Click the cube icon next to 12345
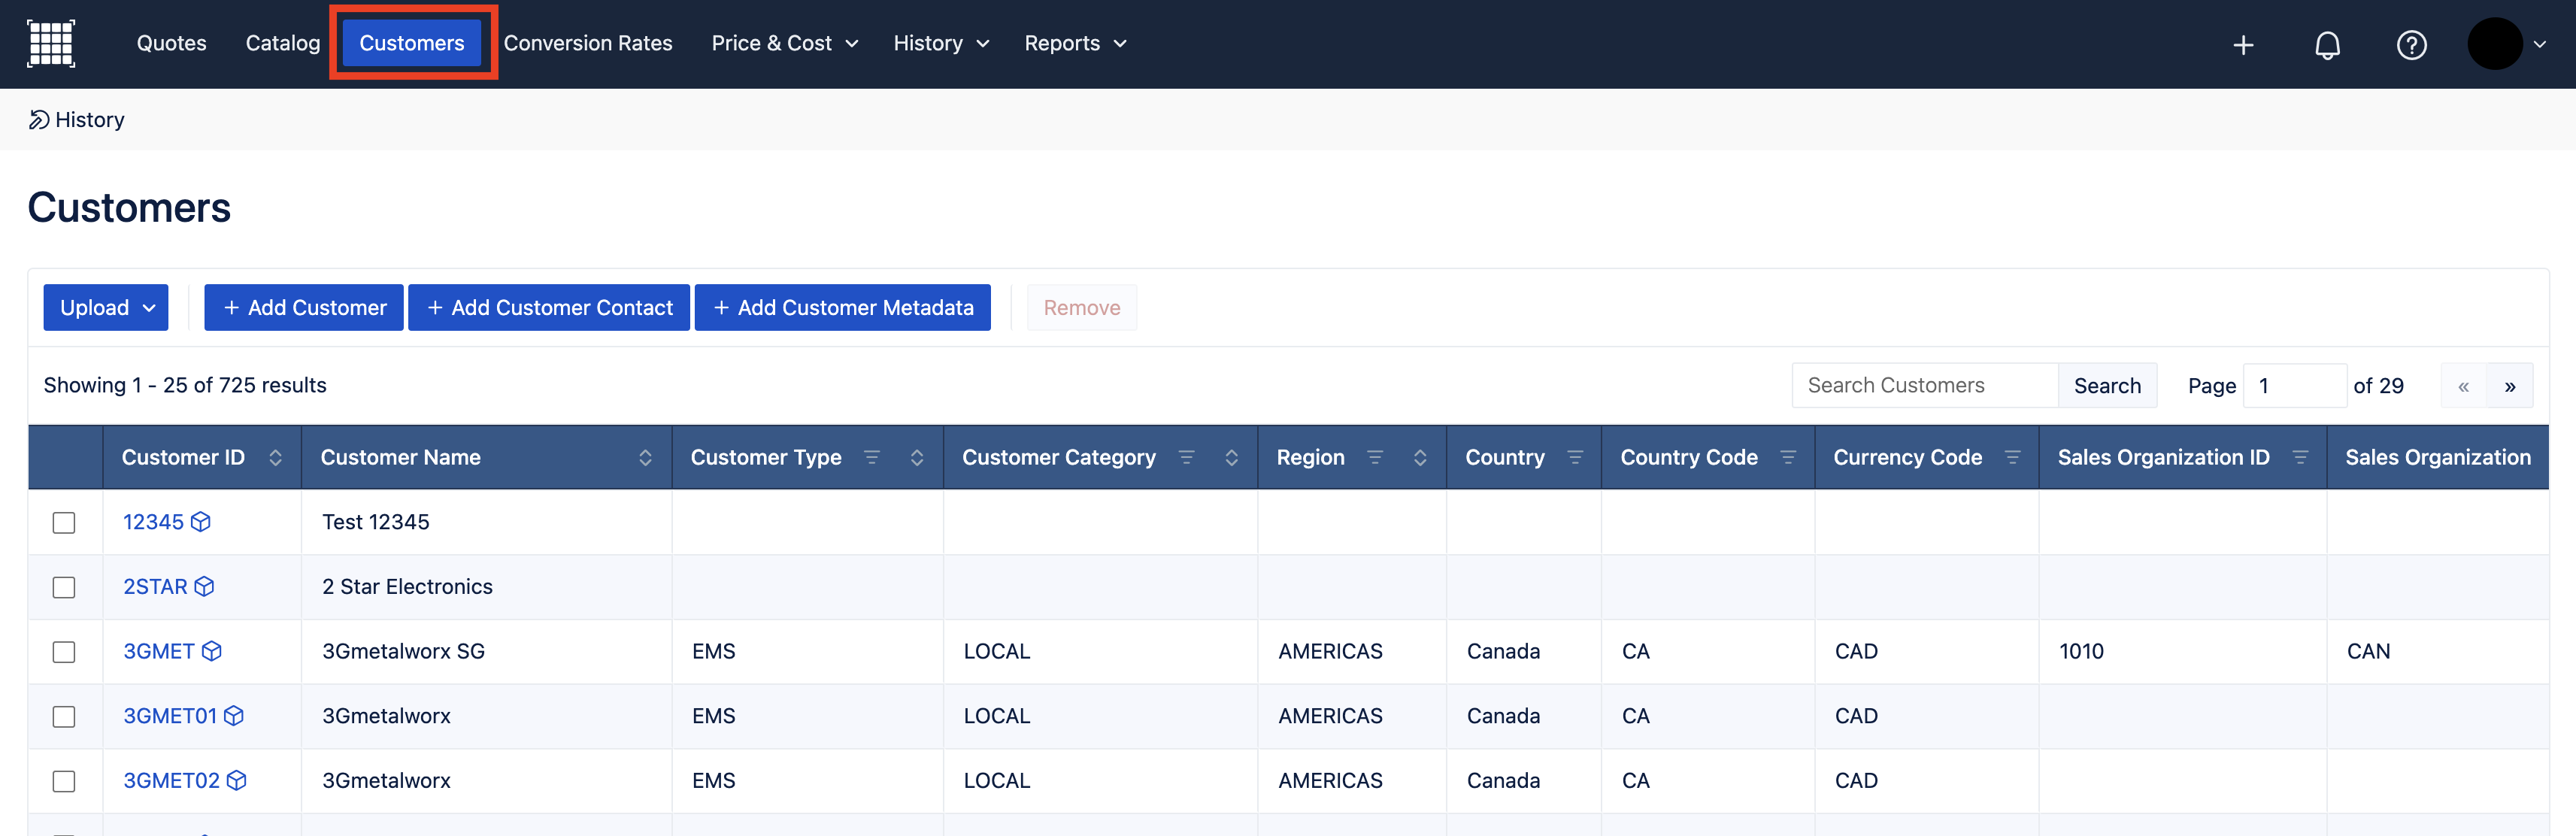This screenshot has height=836, width=2576. point(201,522)
